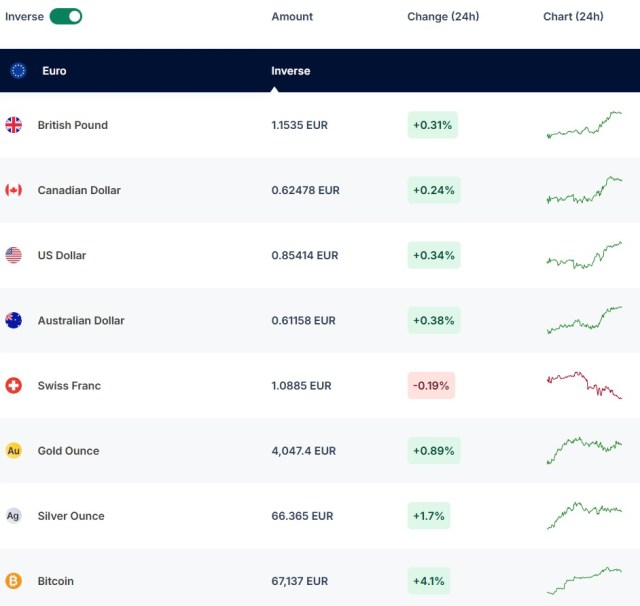Click the US Dollar flag icon
This screenshot has height=606, width=640.
pyautogui.click(x=14, y=255)
